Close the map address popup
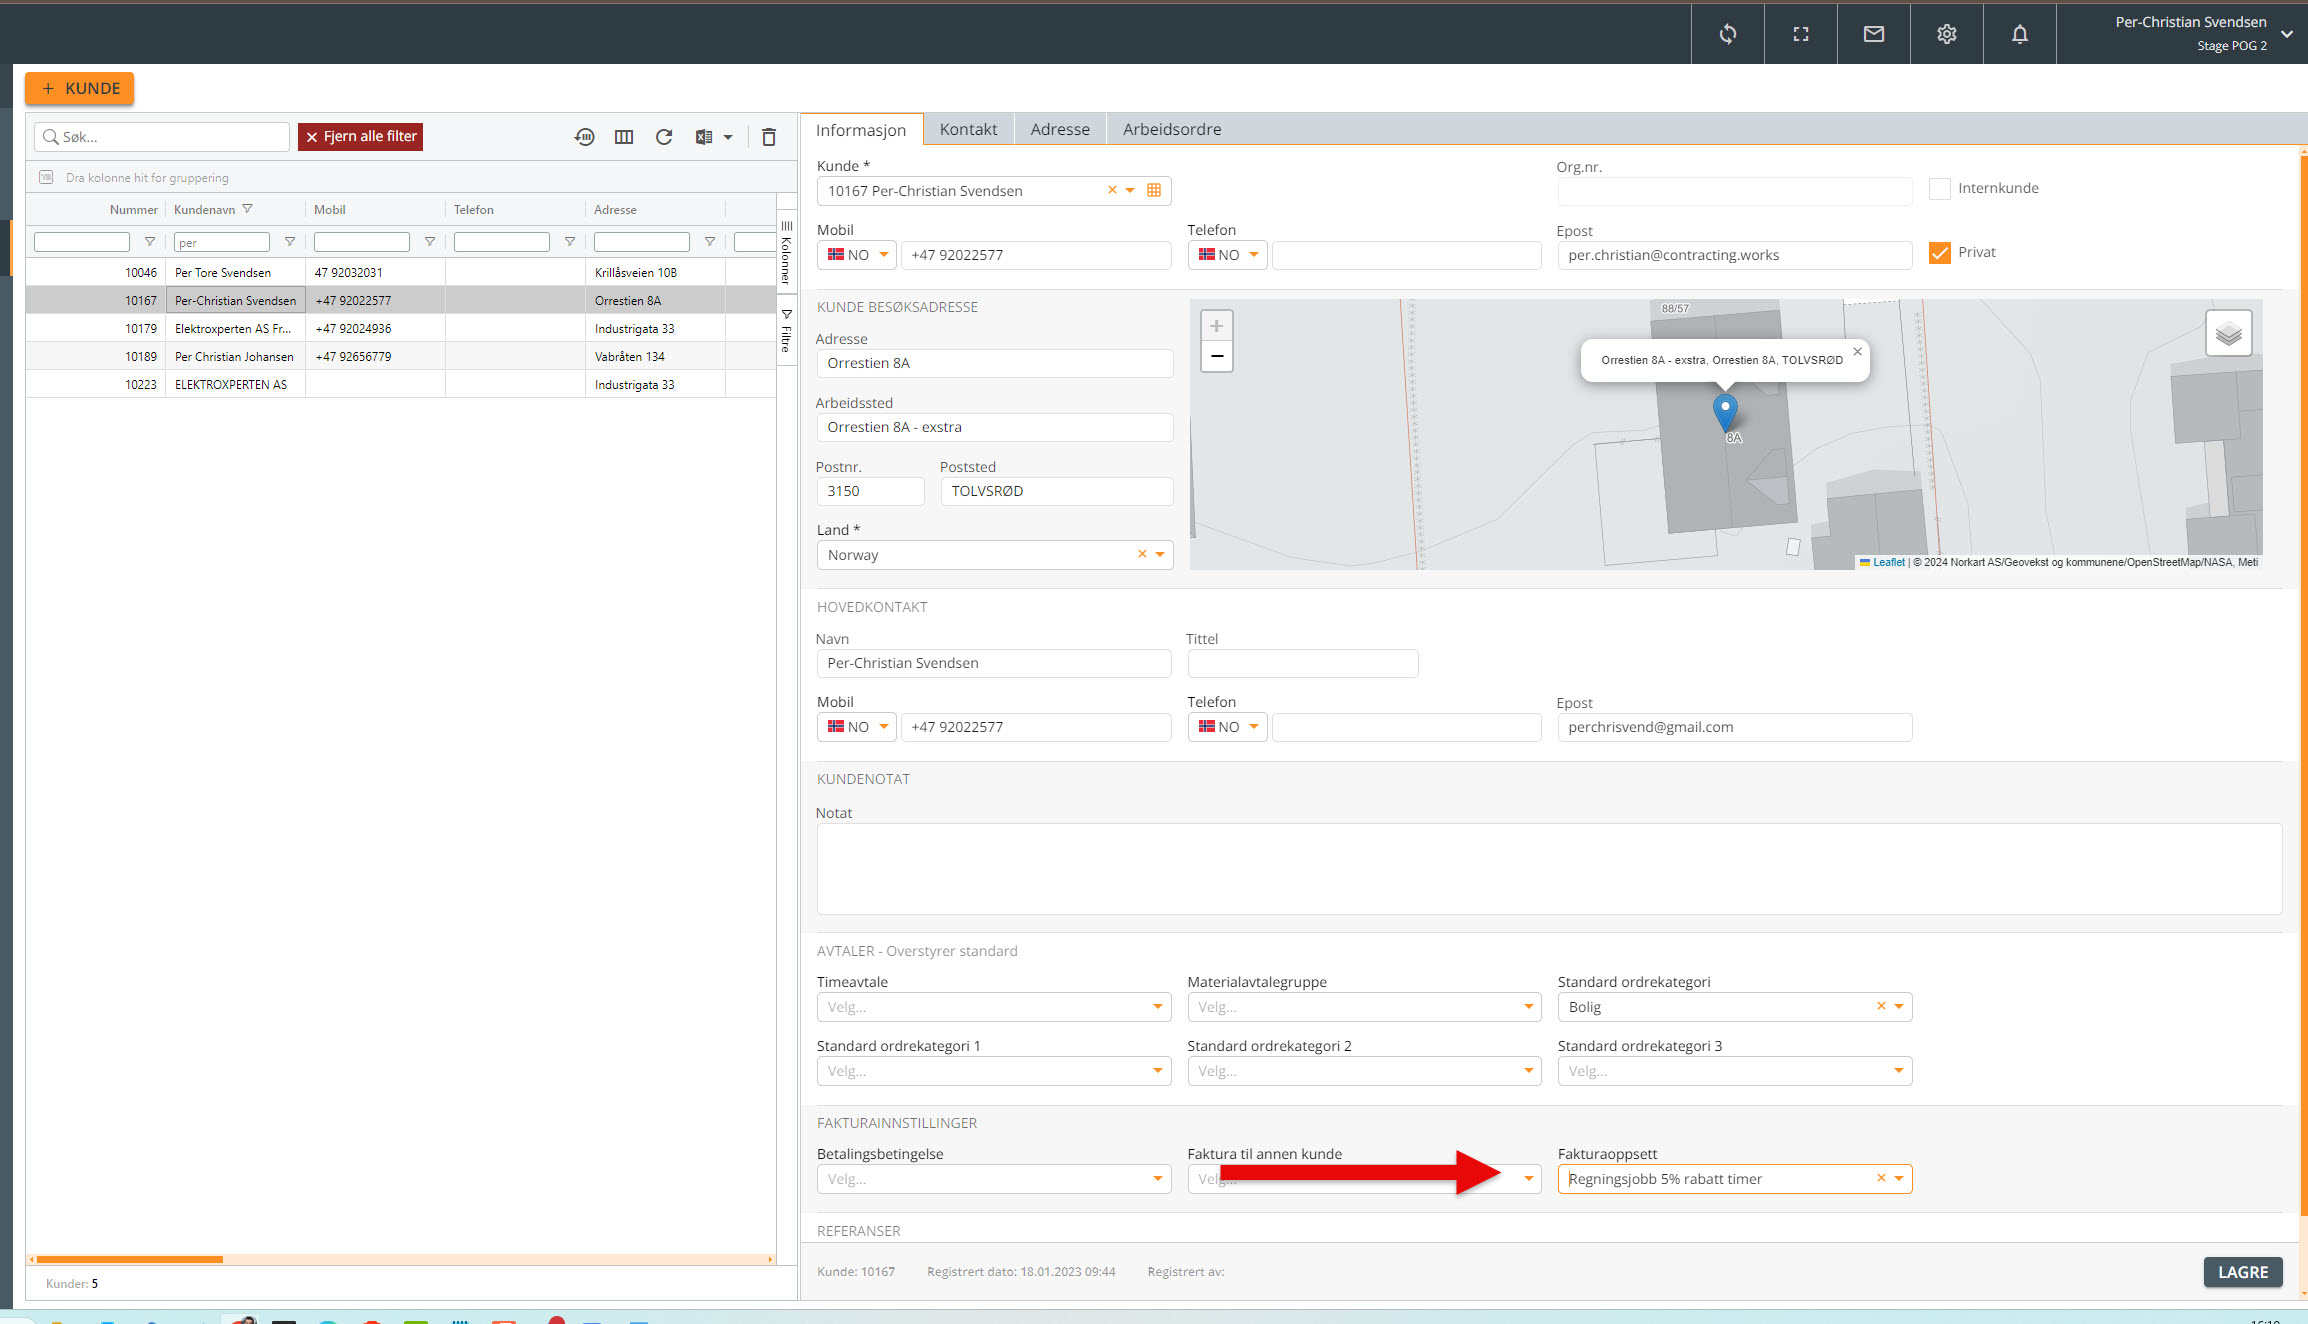Viewport: 2308px width, 1324px height. (x=1858, y=351)
